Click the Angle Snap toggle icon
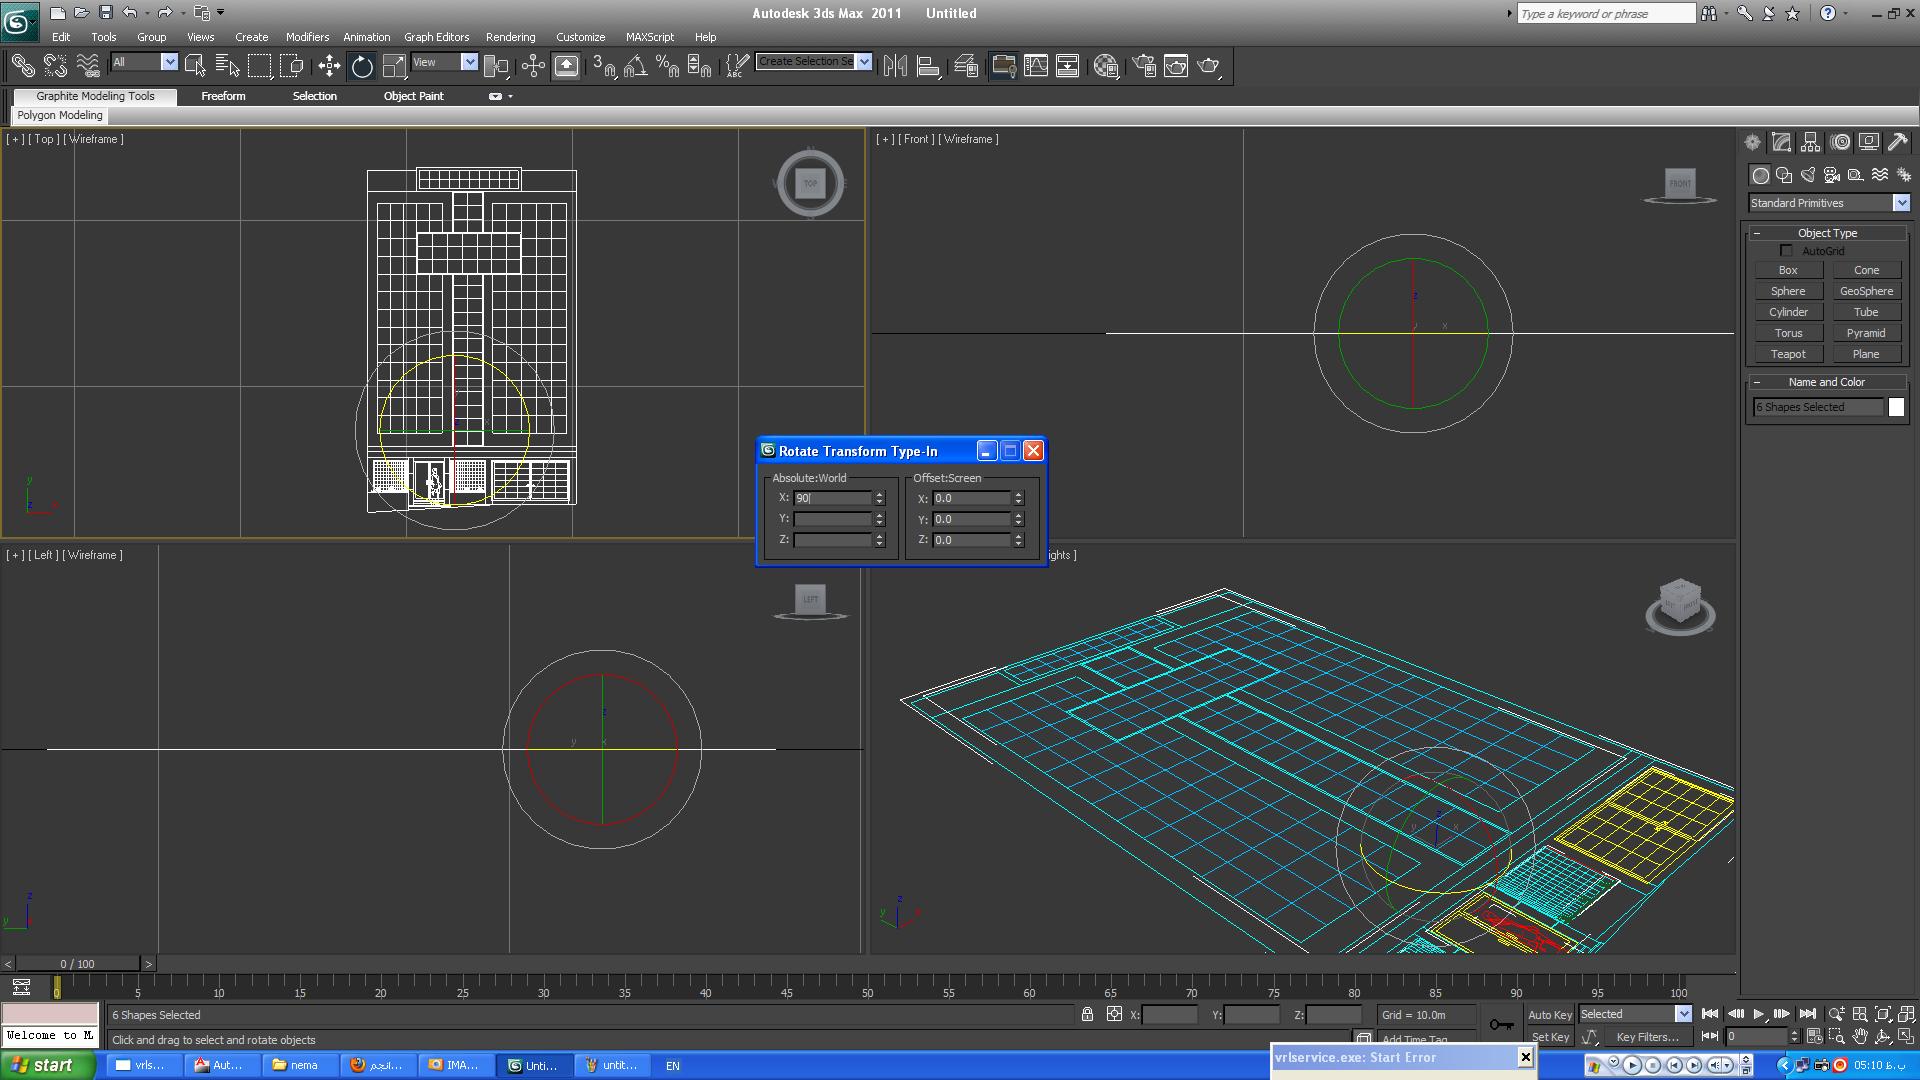The width and height of the screenshot is (1920, 1080). click(x=635, y=66)
